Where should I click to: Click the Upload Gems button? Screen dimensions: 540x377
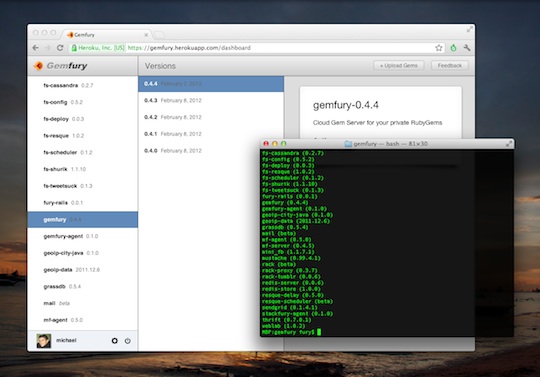point(399,65)
